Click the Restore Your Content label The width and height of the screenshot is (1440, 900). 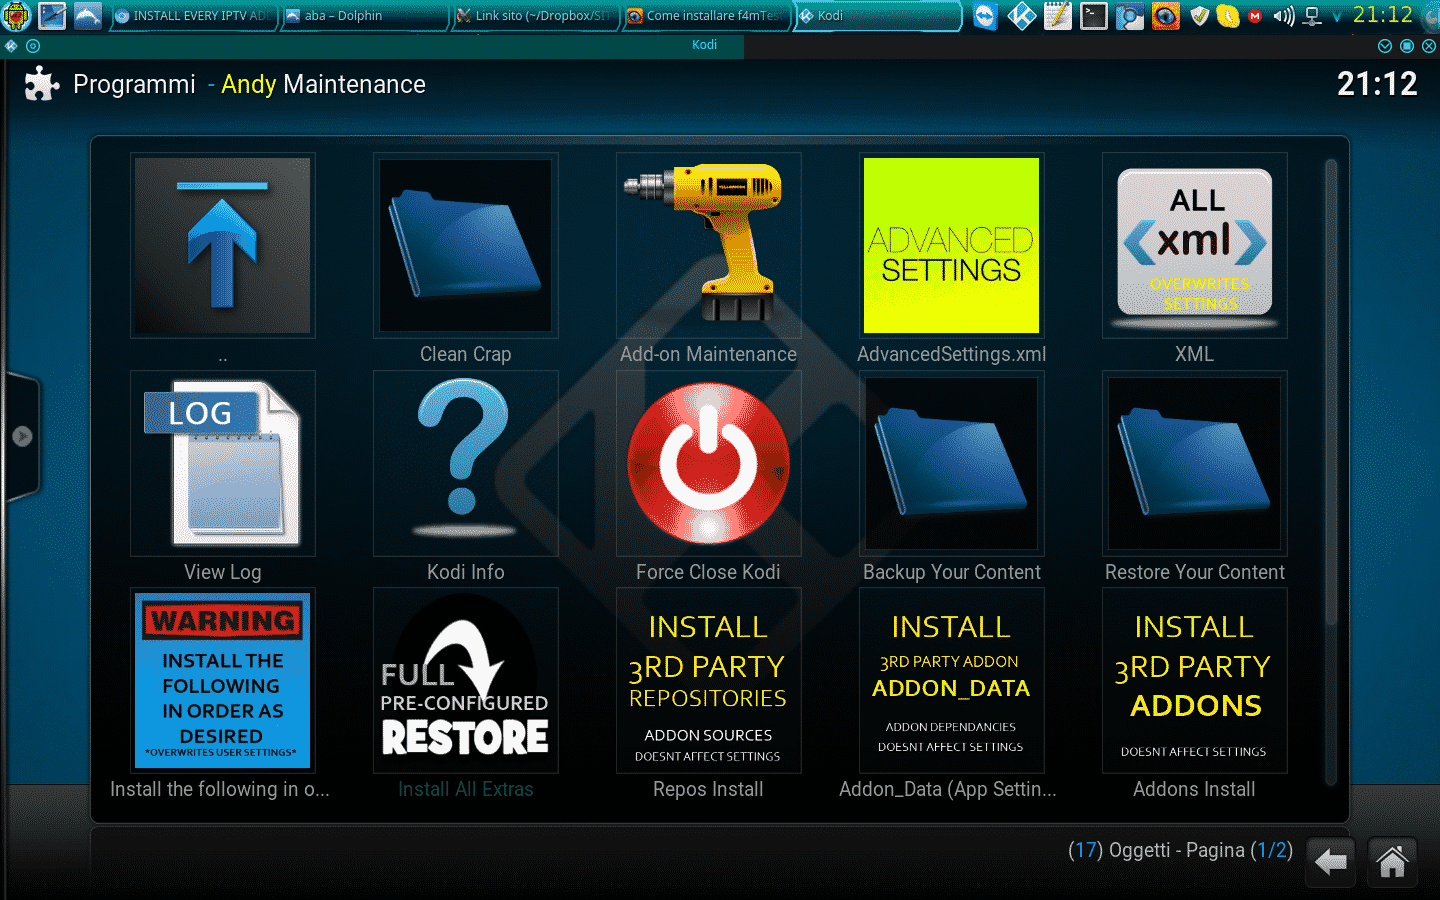click(x=1195, y=572)
